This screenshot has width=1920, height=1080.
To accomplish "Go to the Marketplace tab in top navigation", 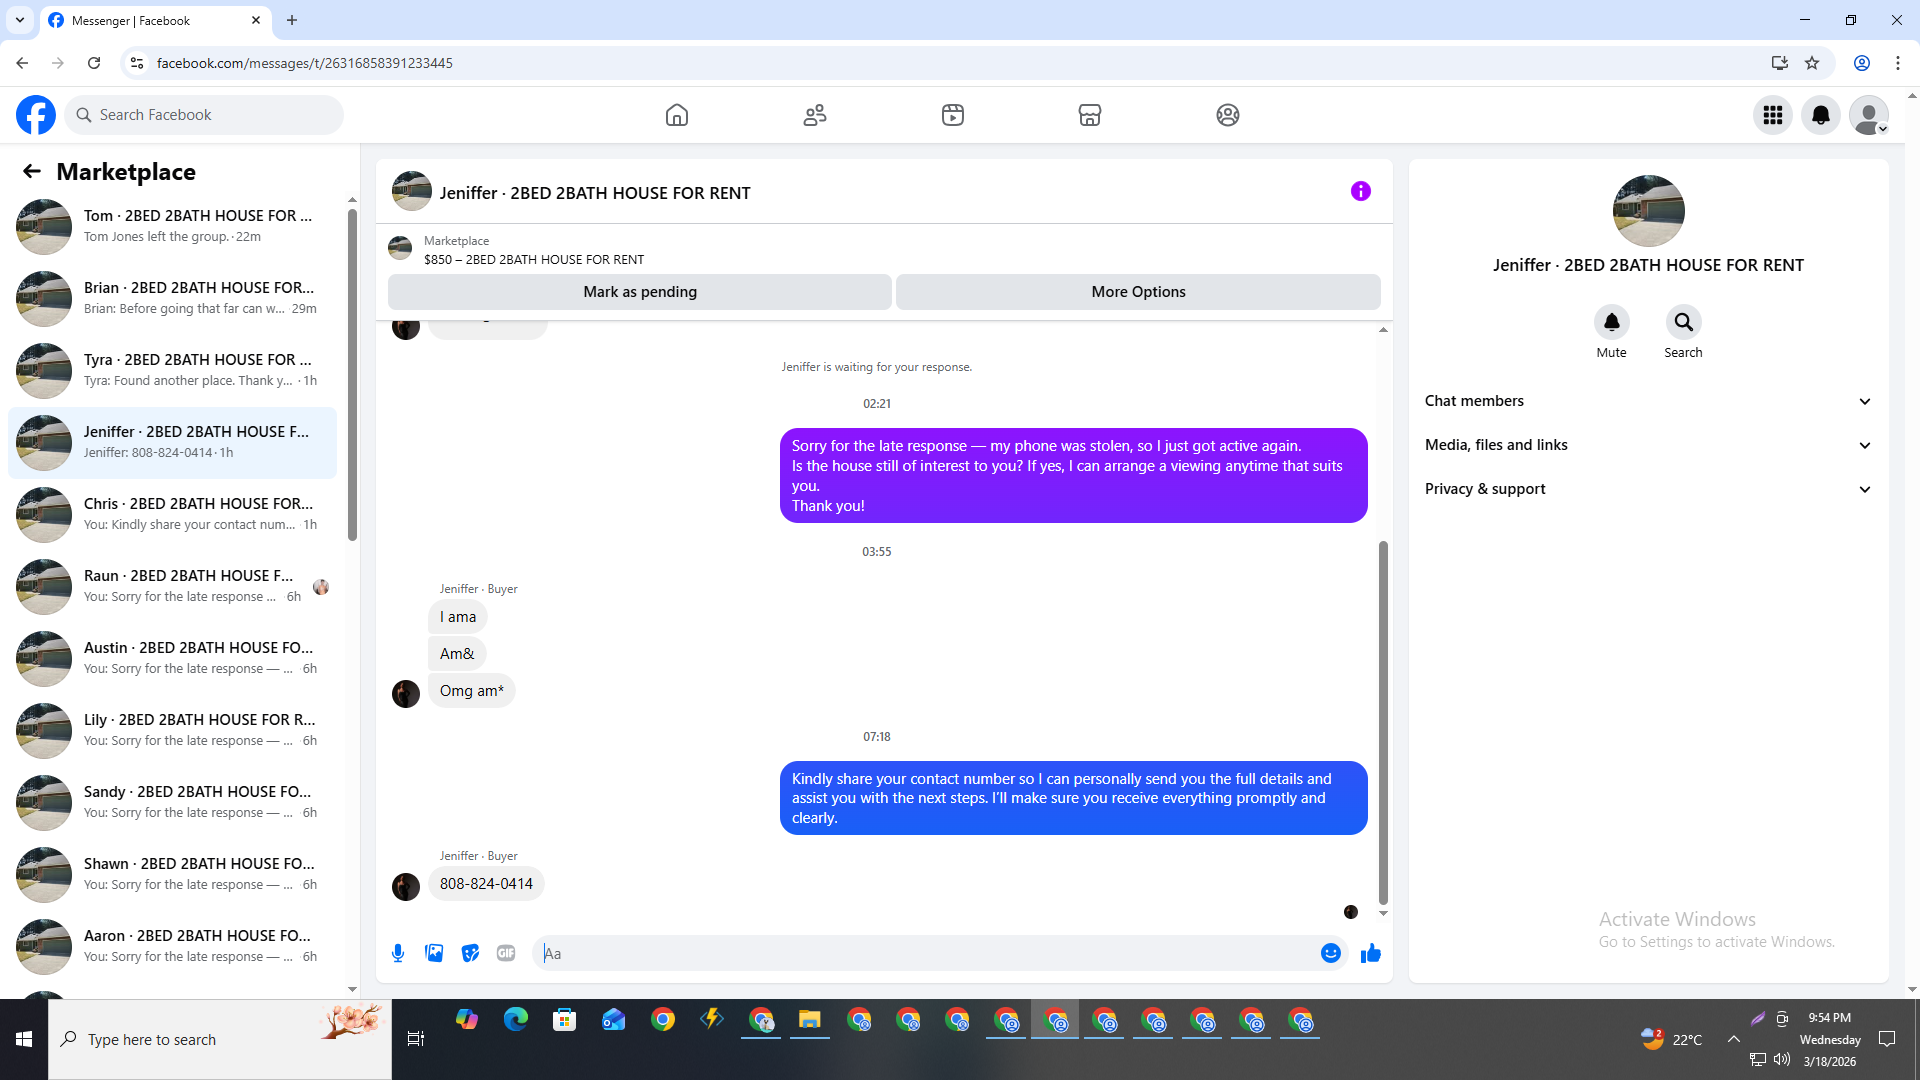I will (x=1089, y=115).
